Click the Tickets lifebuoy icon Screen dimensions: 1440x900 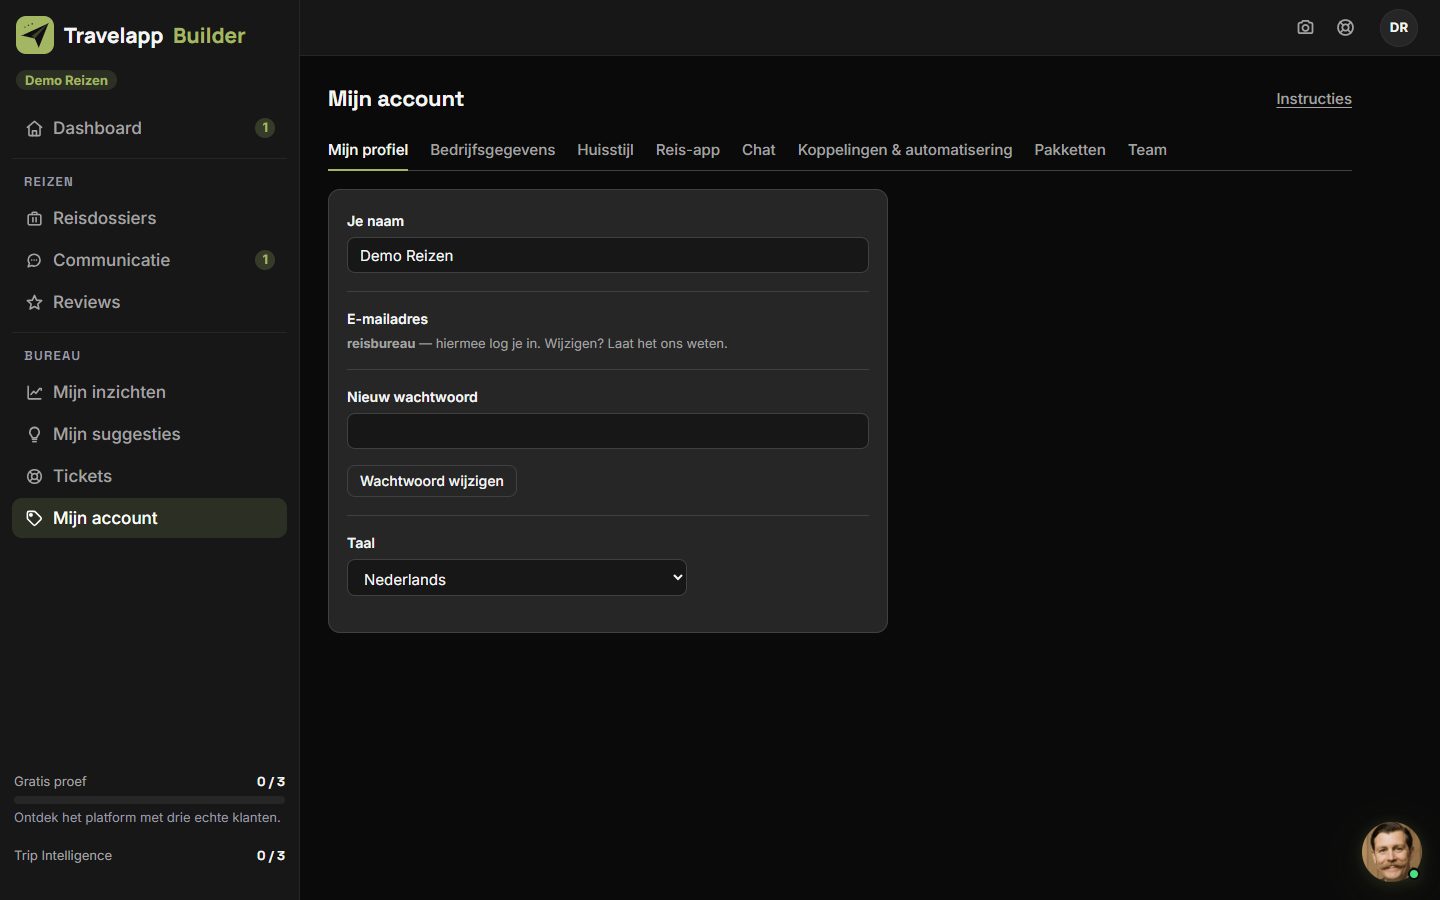coord(34,476)
